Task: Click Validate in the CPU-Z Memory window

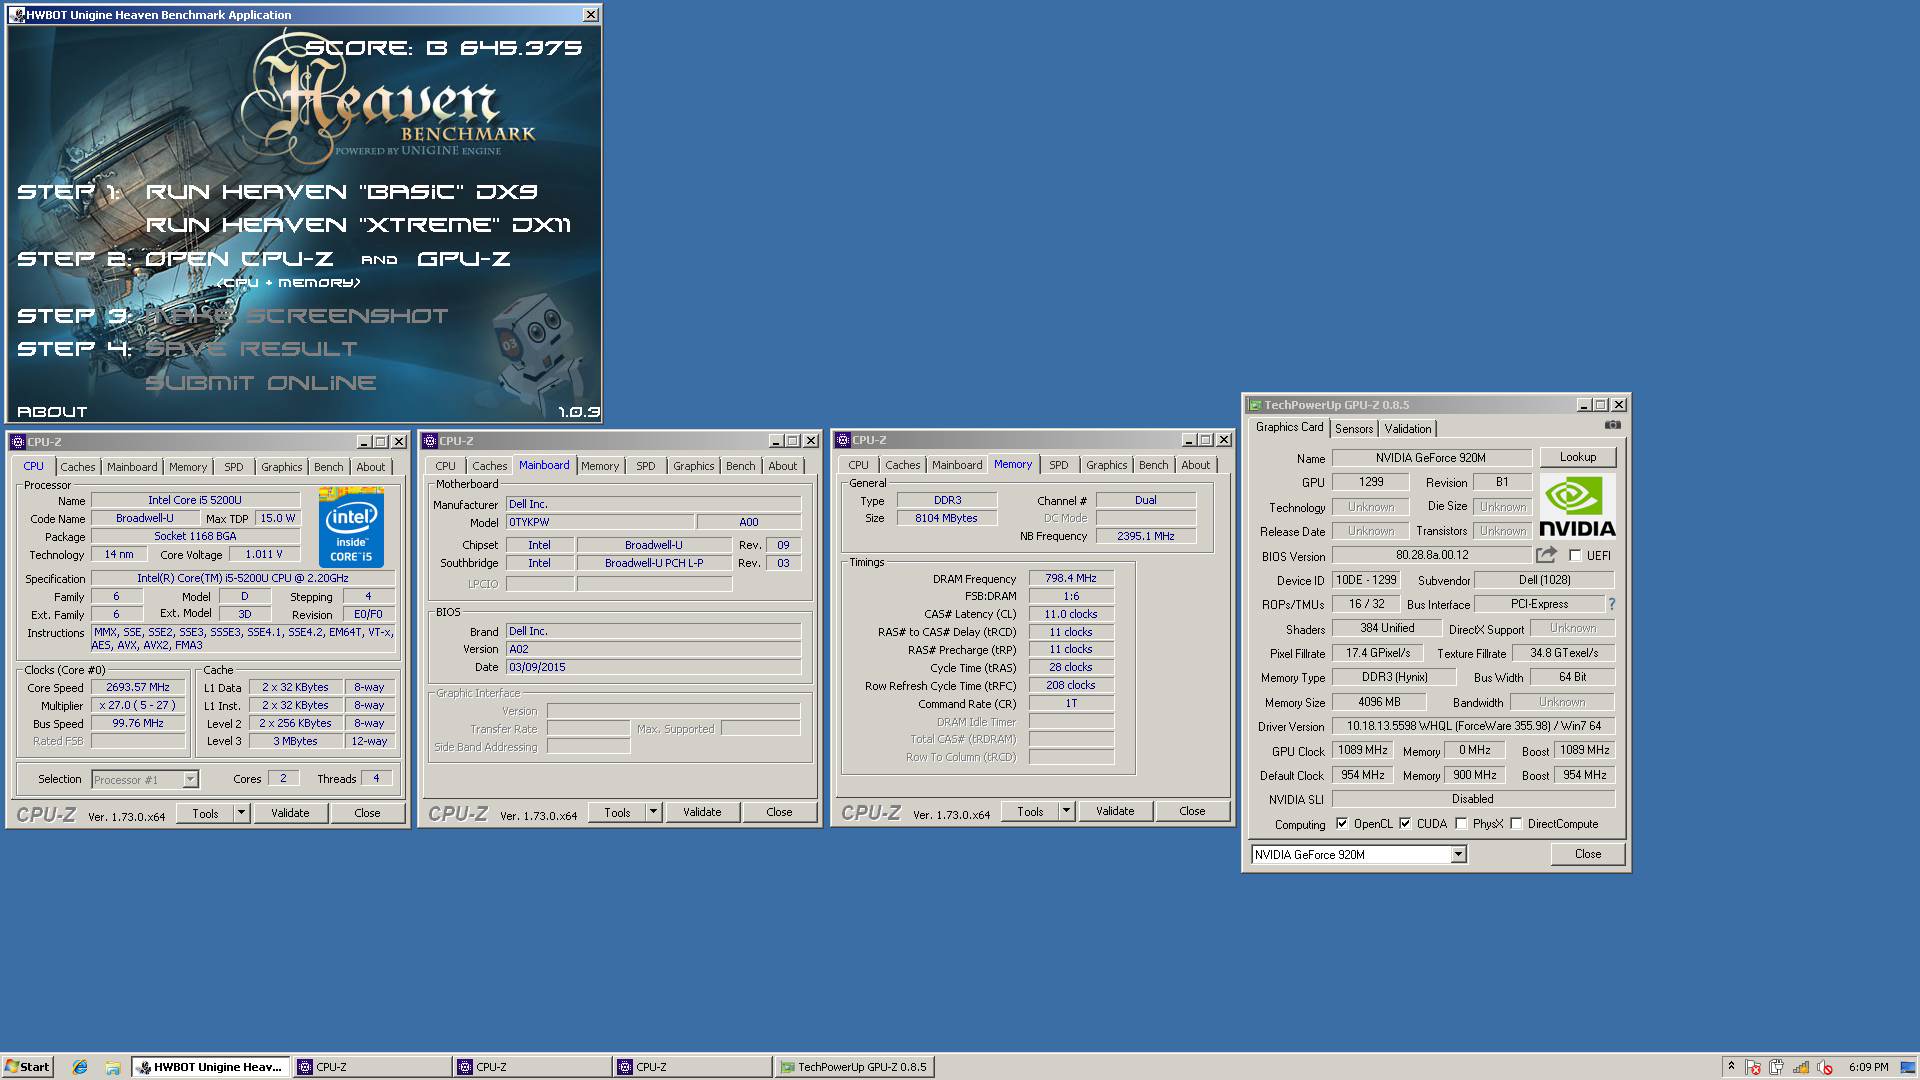Action: [1115, 811]
